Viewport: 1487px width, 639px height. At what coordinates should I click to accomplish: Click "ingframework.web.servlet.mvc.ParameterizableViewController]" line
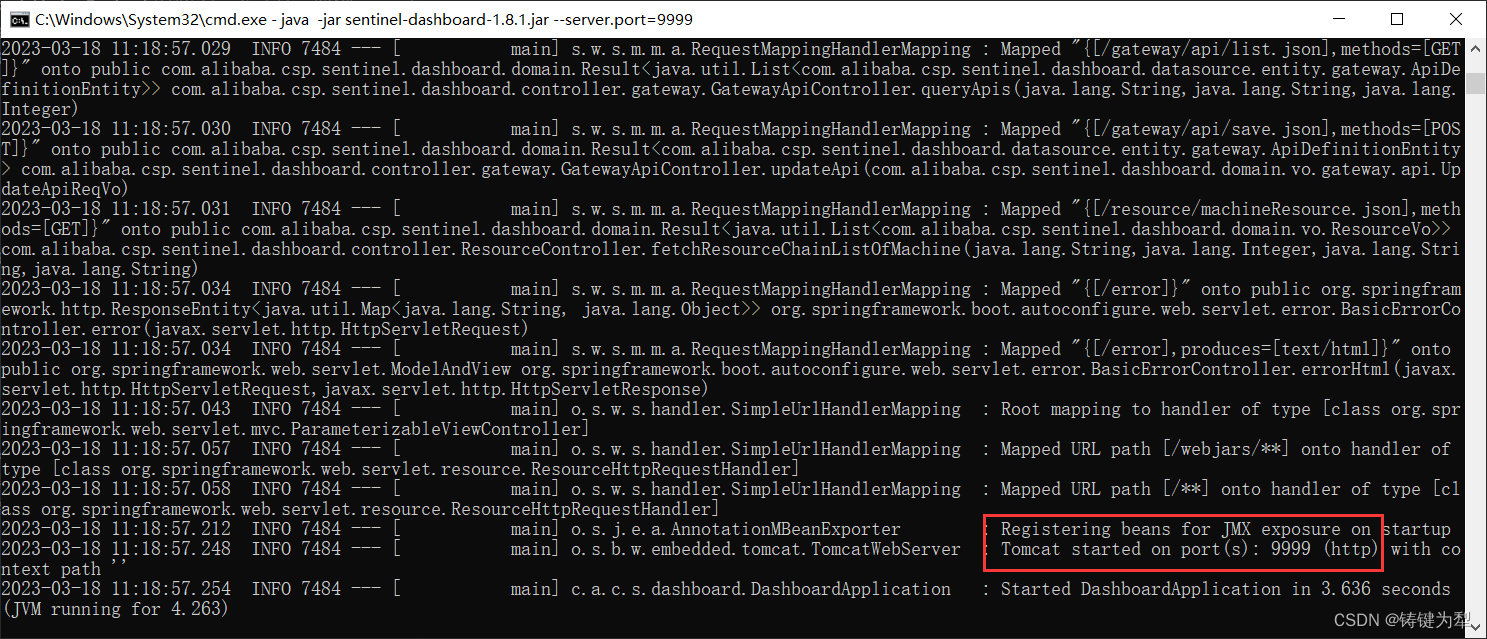pyautogui.click(x=296, y=429)
